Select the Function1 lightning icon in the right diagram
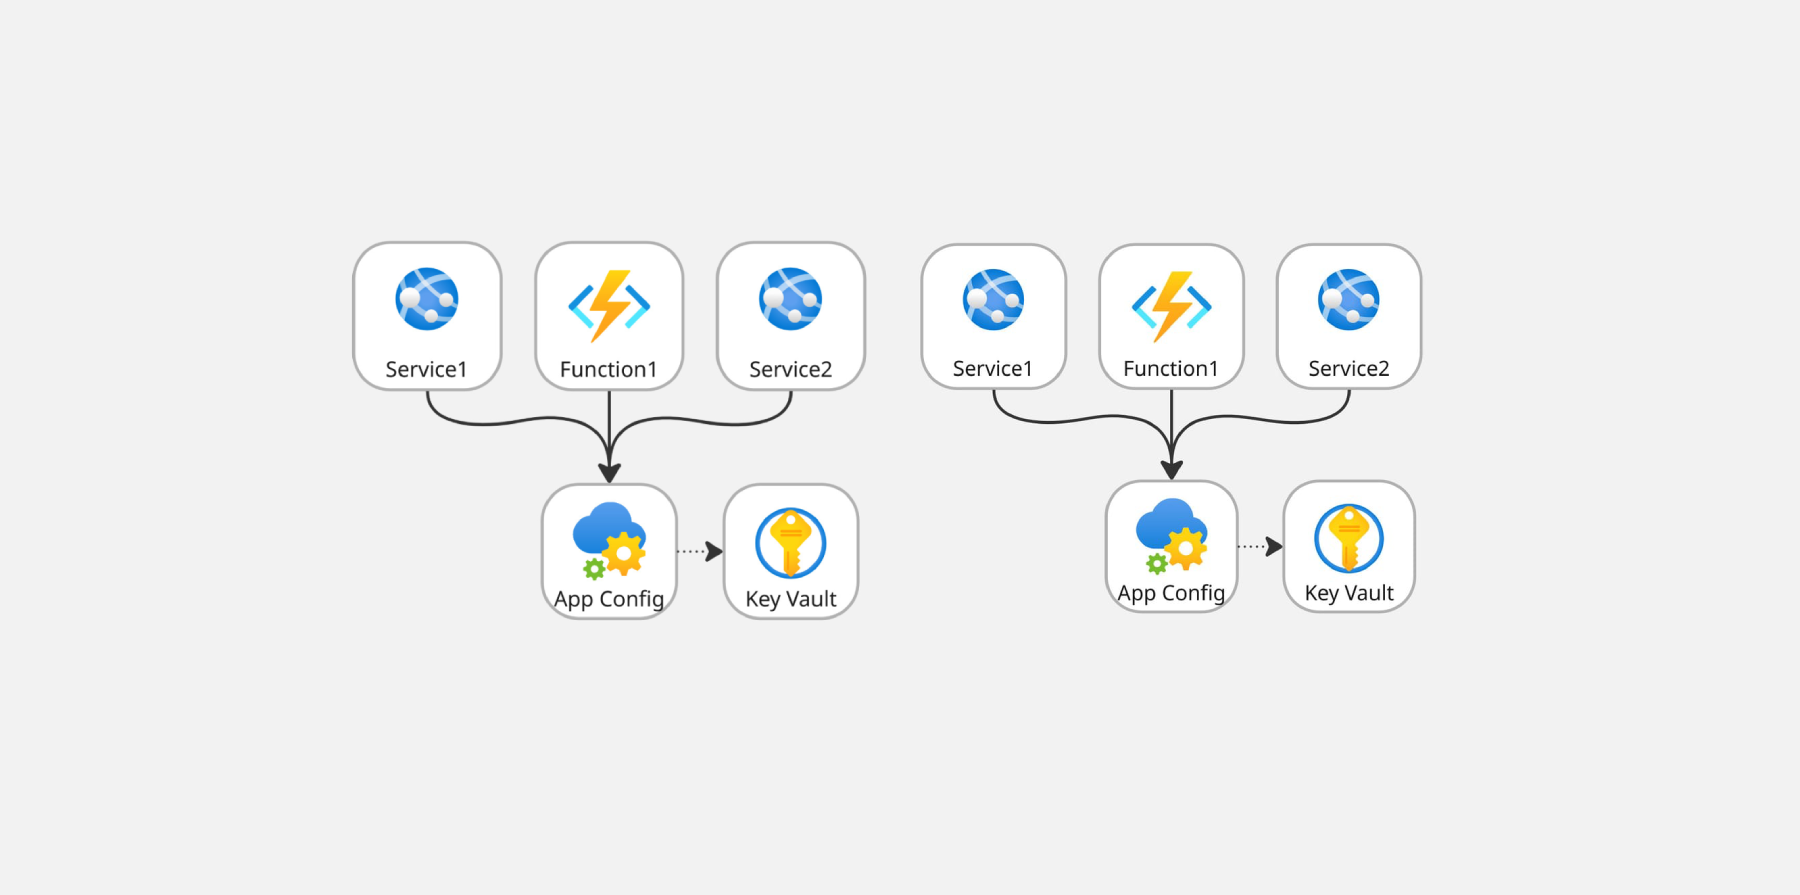Screen dimensions: 1800x895 point(1171,307)
